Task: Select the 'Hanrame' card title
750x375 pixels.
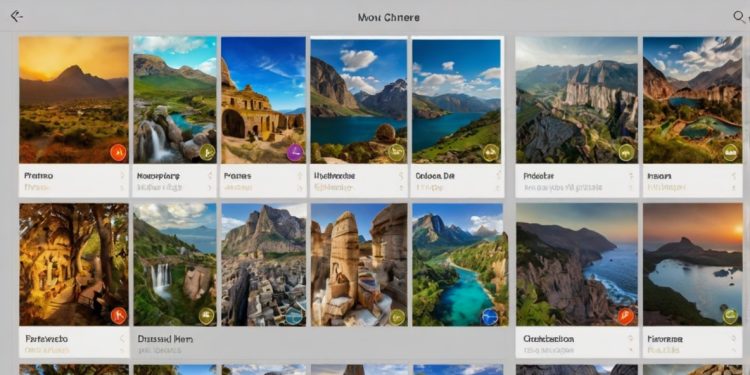Action: [665, 339]
